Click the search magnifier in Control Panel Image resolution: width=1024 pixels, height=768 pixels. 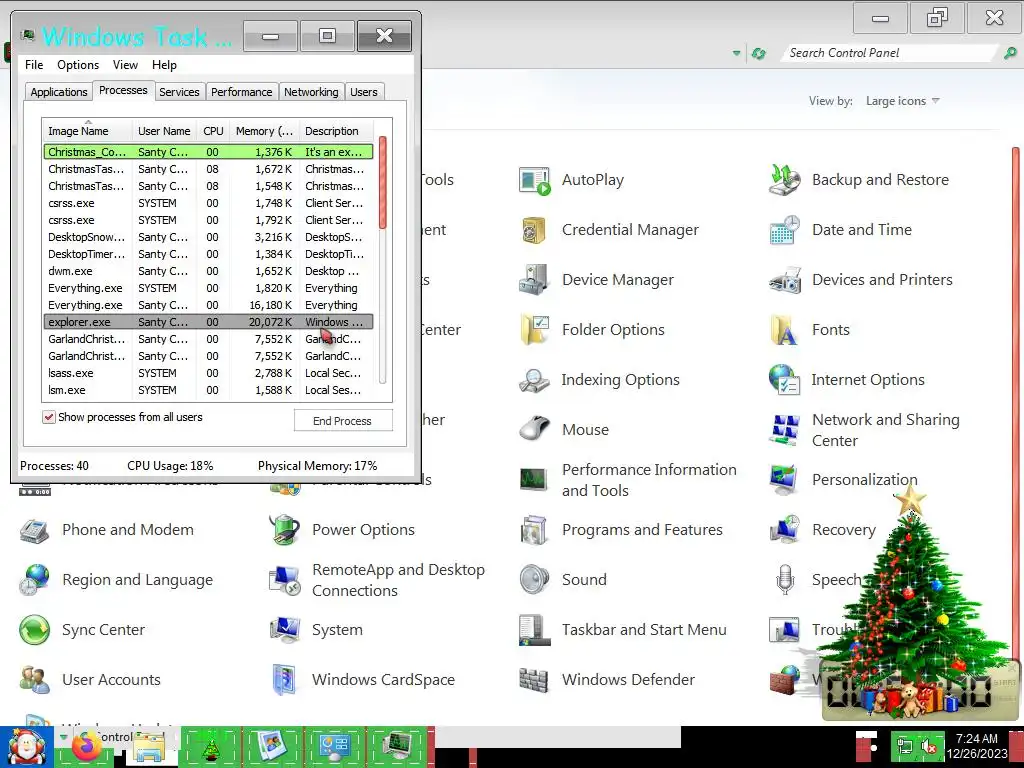[1010, 53]
